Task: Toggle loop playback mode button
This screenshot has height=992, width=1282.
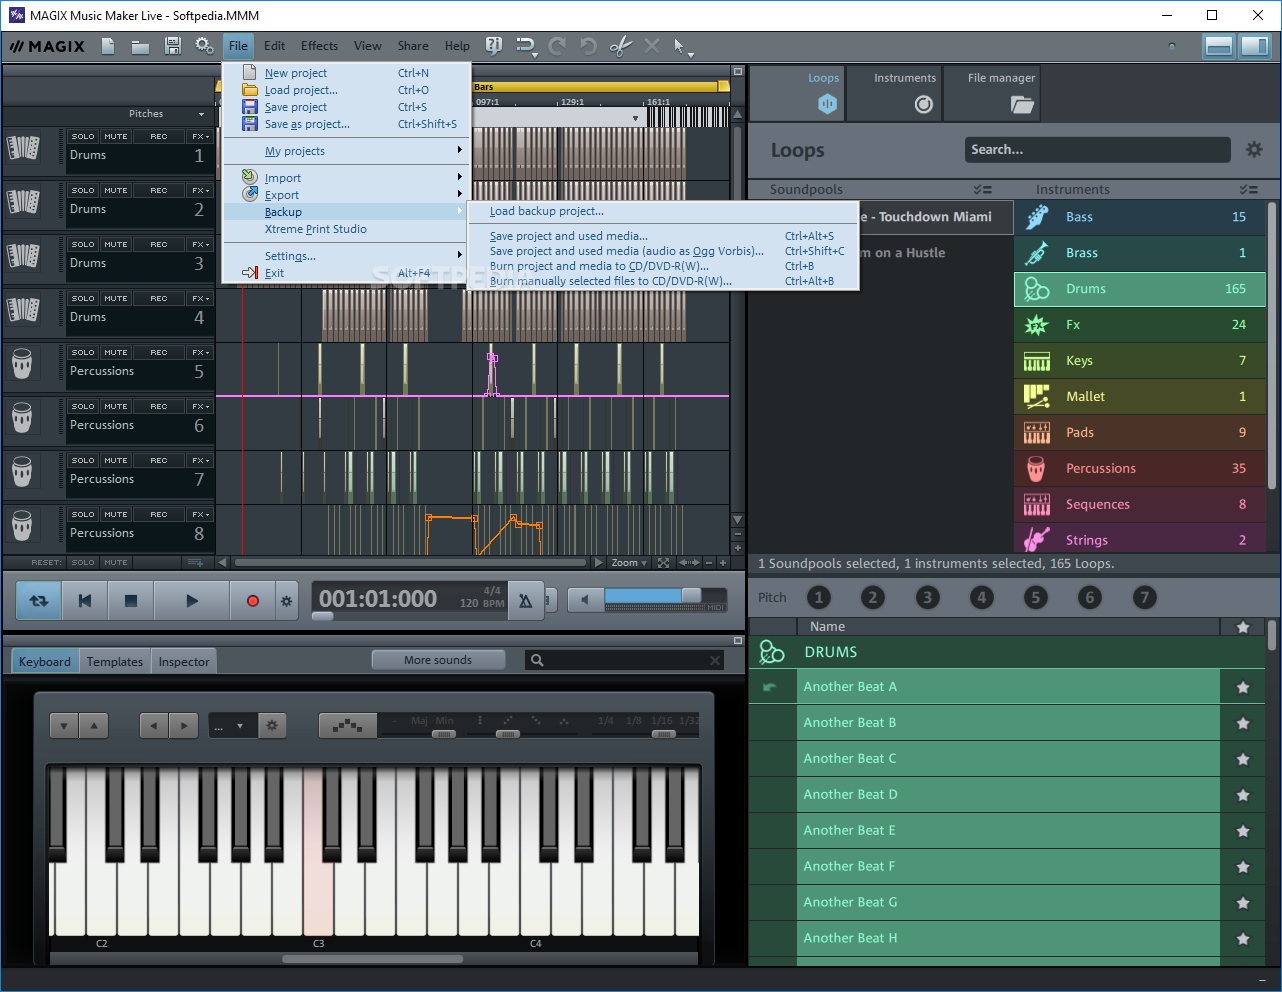Action: tap(39, 601)
